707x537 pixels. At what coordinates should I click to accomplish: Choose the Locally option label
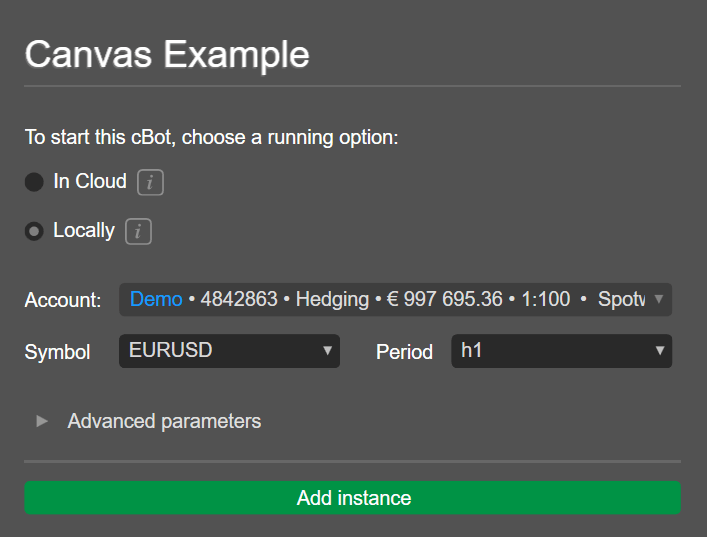point(84,230)
